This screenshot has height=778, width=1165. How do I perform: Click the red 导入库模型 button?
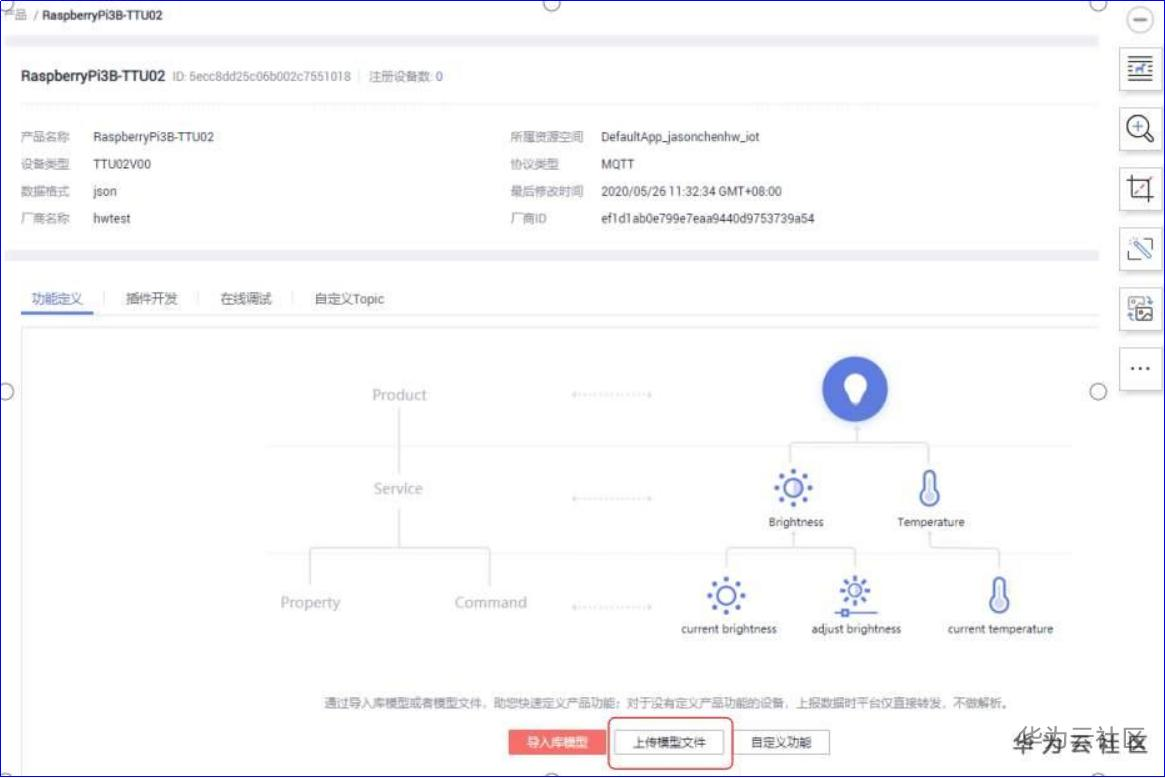pos(557,742)
